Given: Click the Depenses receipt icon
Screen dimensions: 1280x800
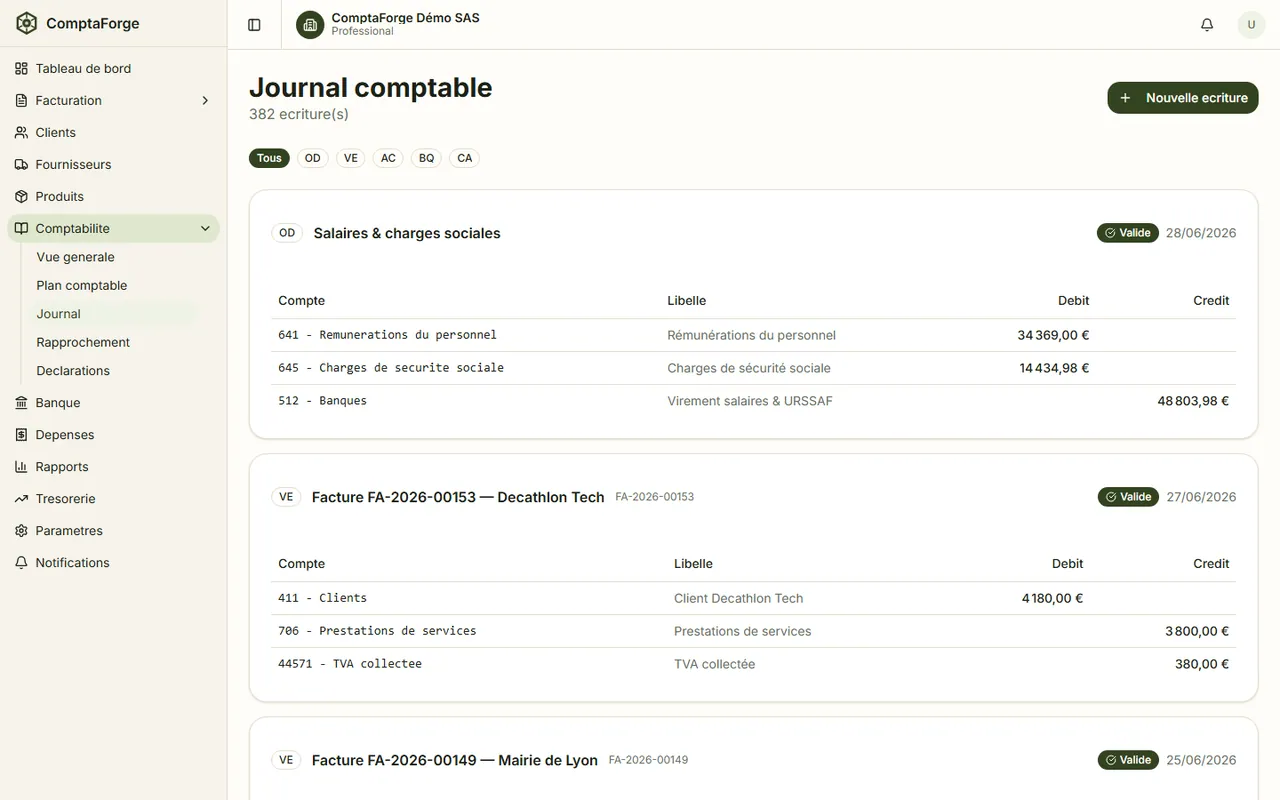Looking at the screenshot, I should point(22,435).
